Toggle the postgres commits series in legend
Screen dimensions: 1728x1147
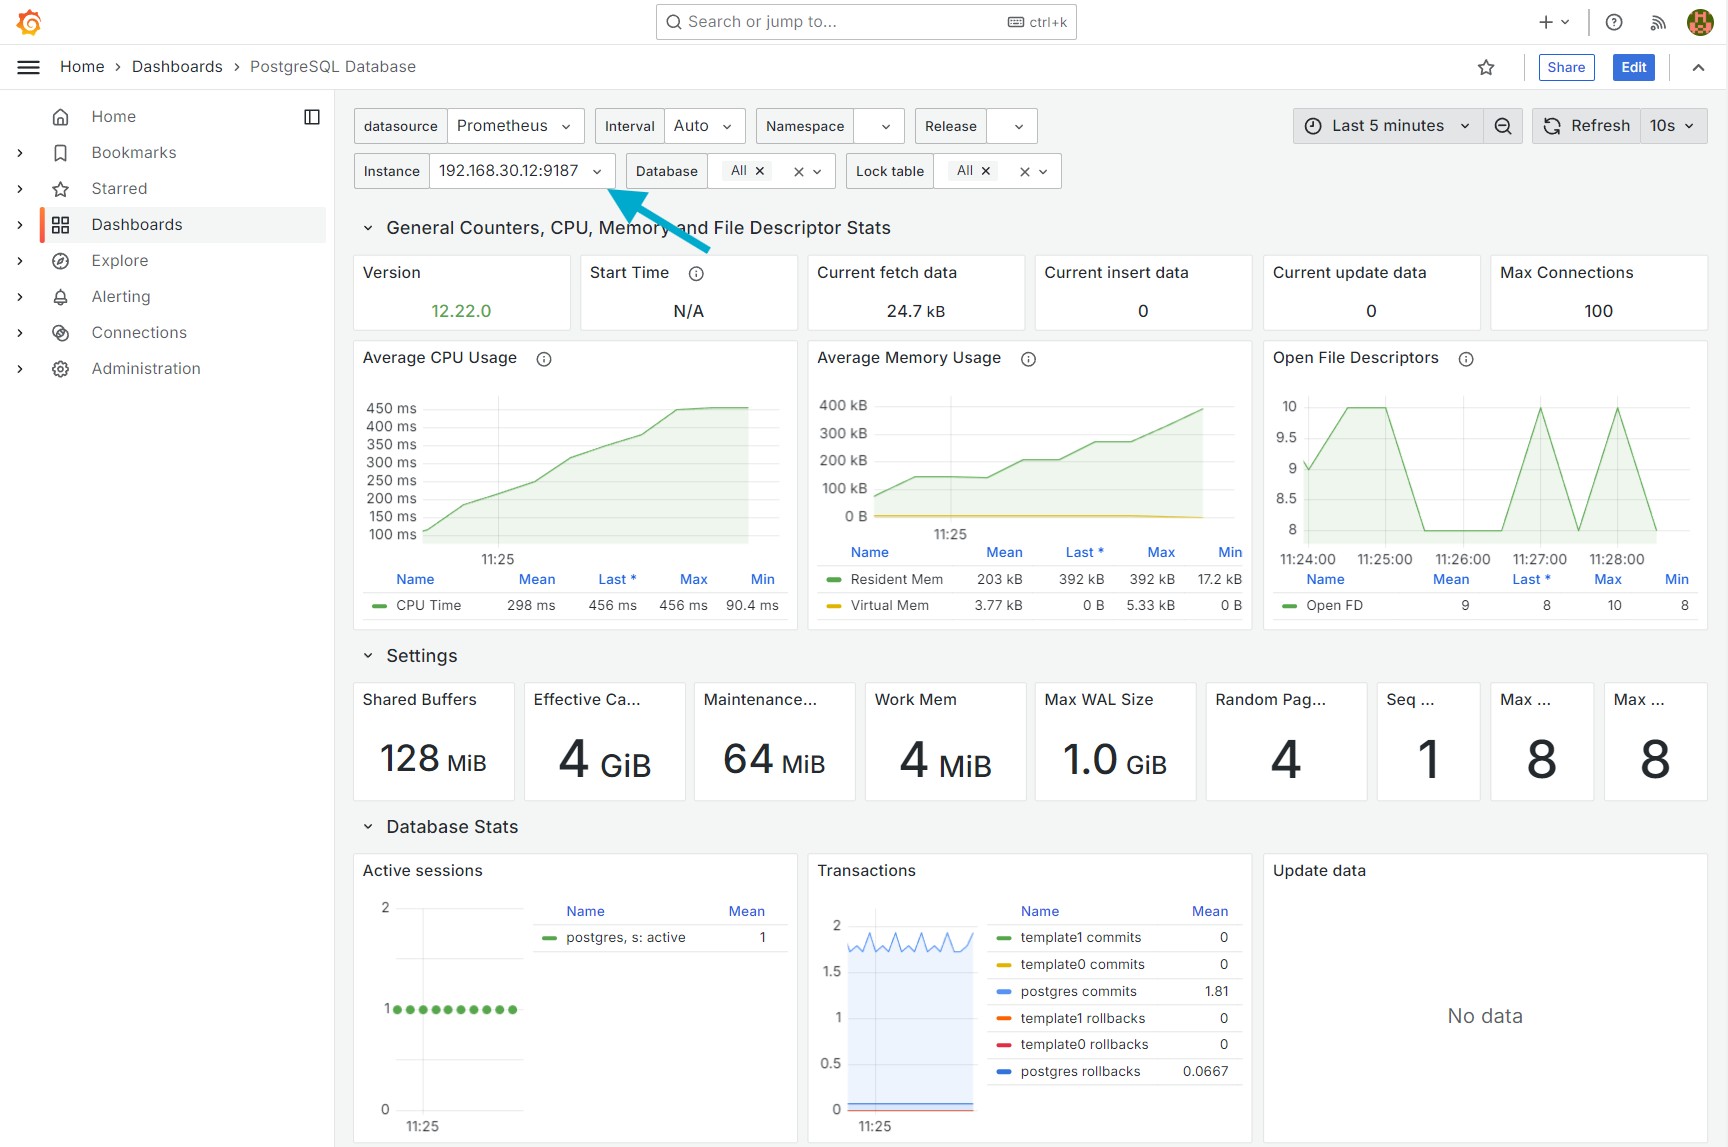pos(1078,992)
